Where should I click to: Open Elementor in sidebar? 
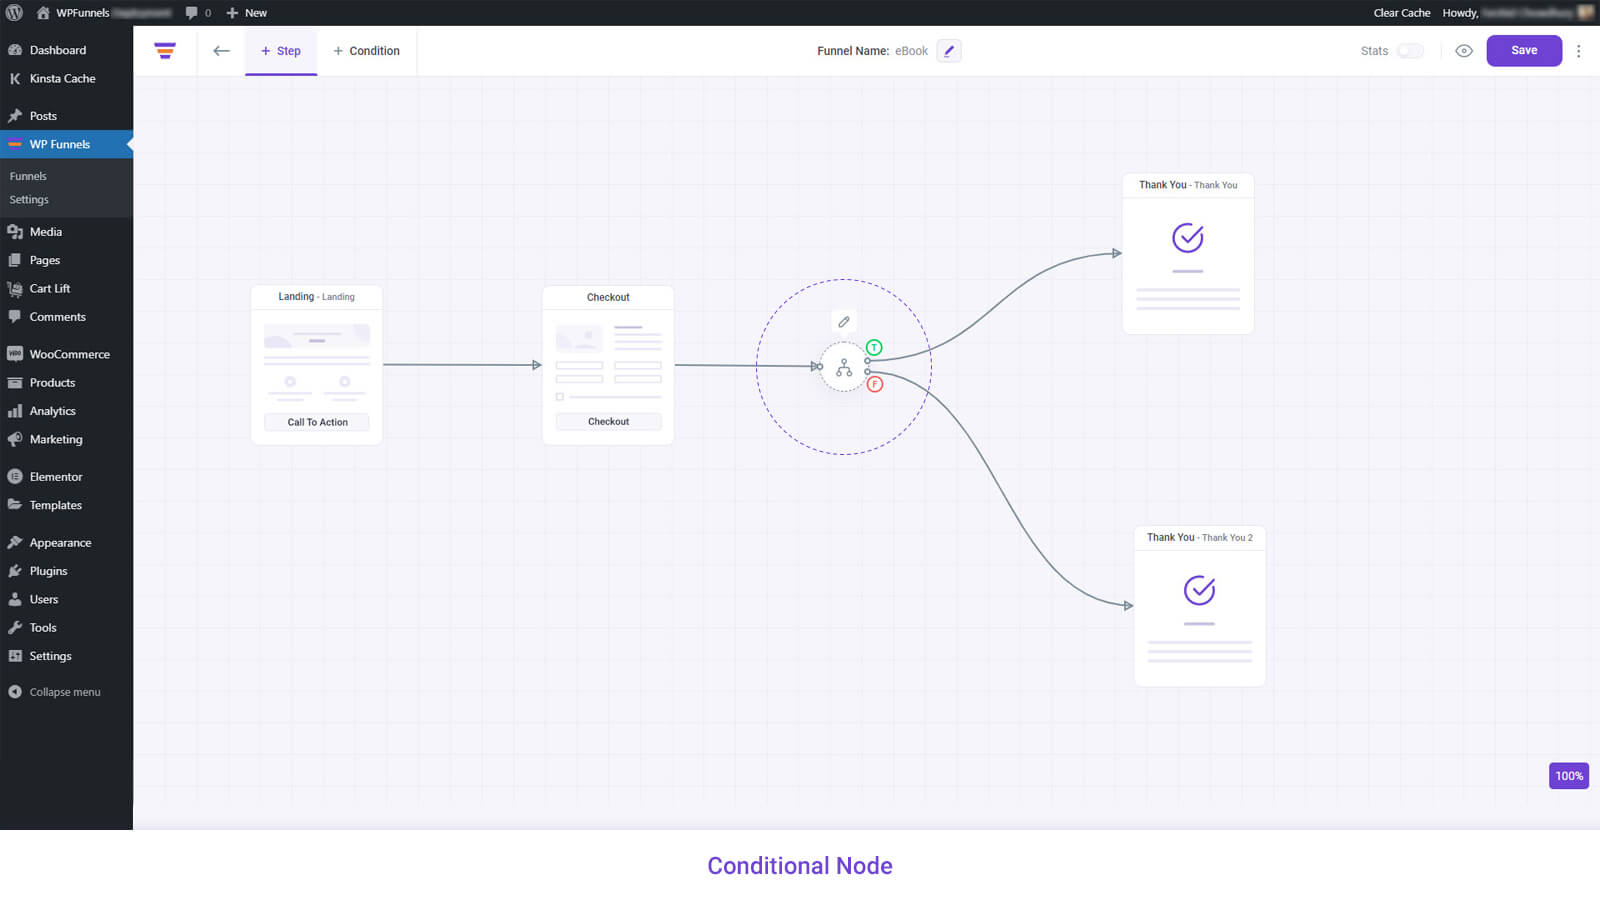click(66, 477)
